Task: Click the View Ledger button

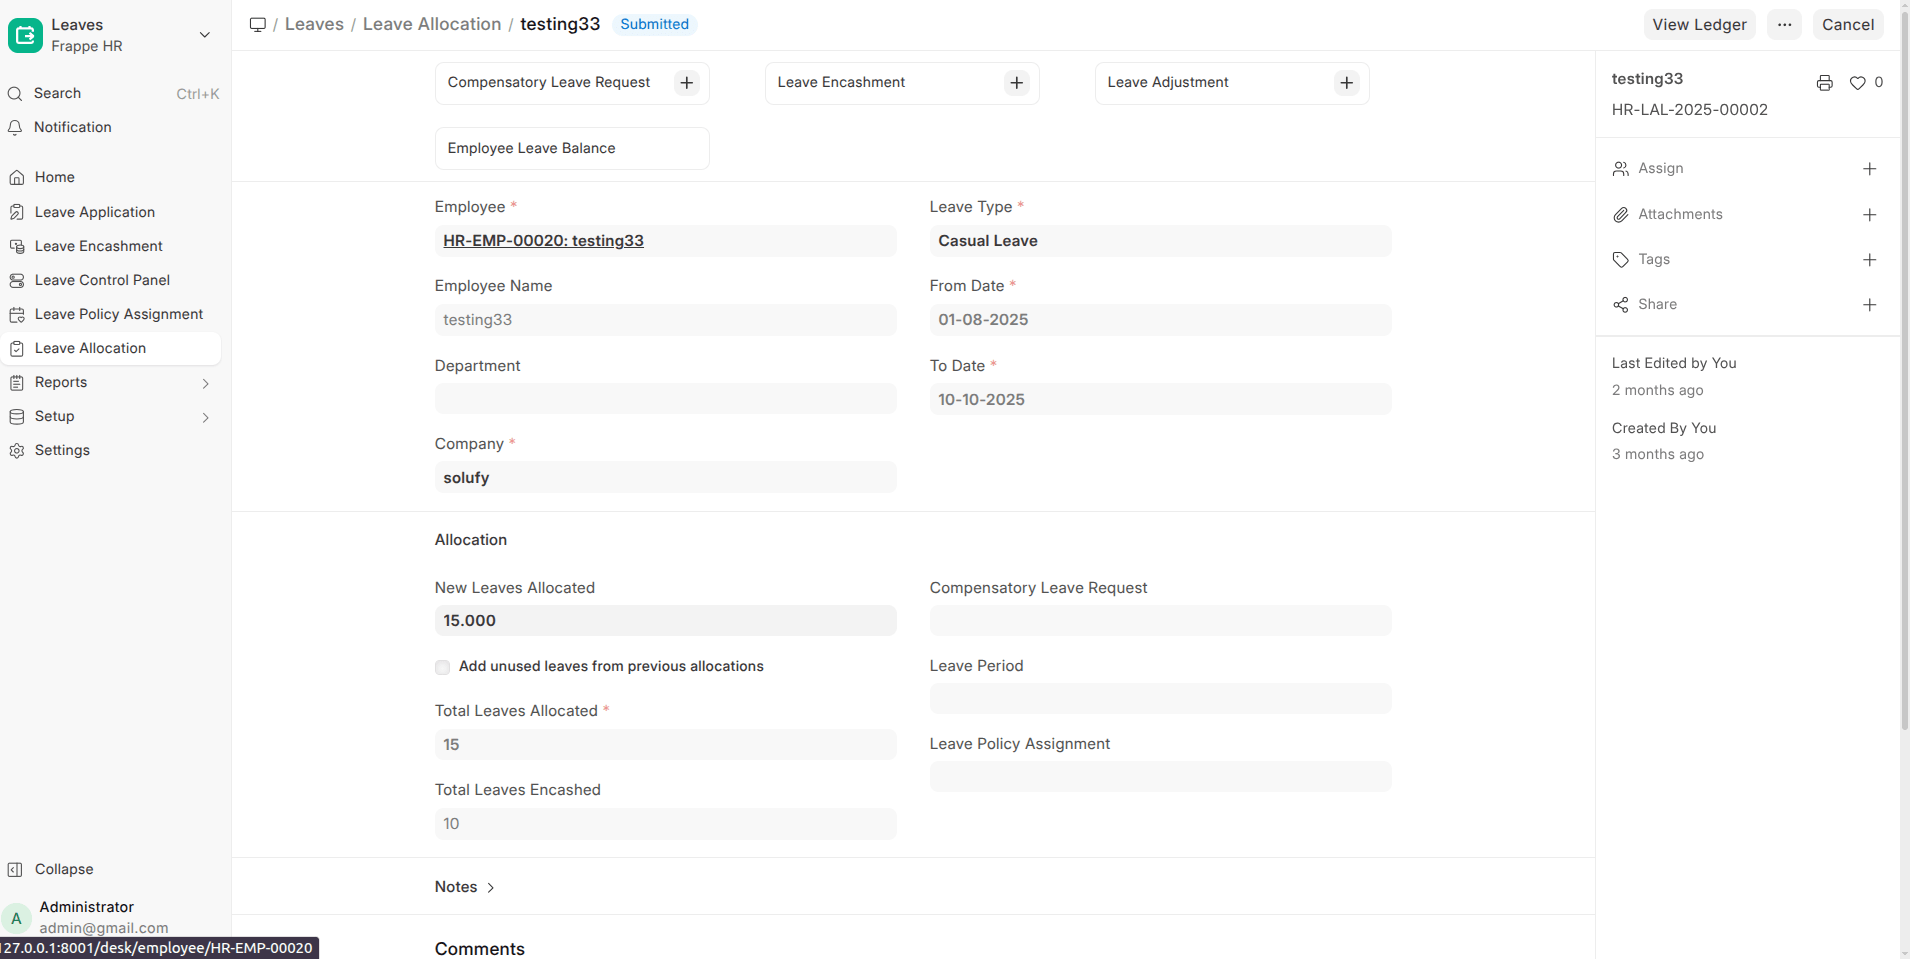Action: click(1698, 25)
